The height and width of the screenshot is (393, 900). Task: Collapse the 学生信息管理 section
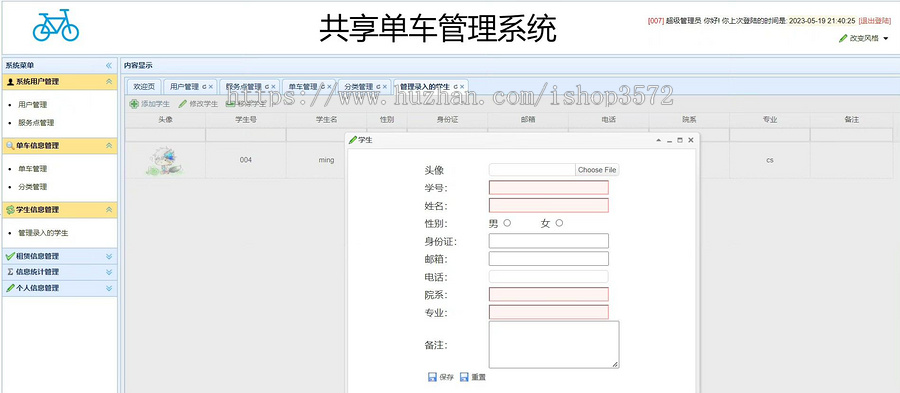click(x=108, y=210)
